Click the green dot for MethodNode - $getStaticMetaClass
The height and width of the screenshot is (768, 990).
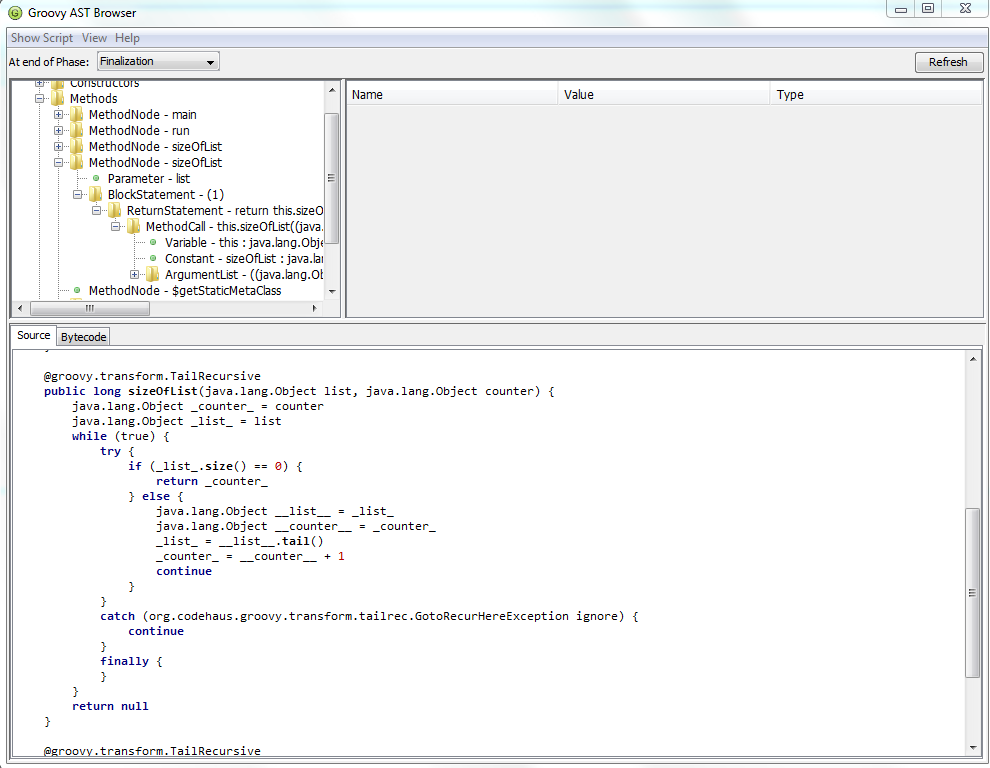tap(77, 291)
